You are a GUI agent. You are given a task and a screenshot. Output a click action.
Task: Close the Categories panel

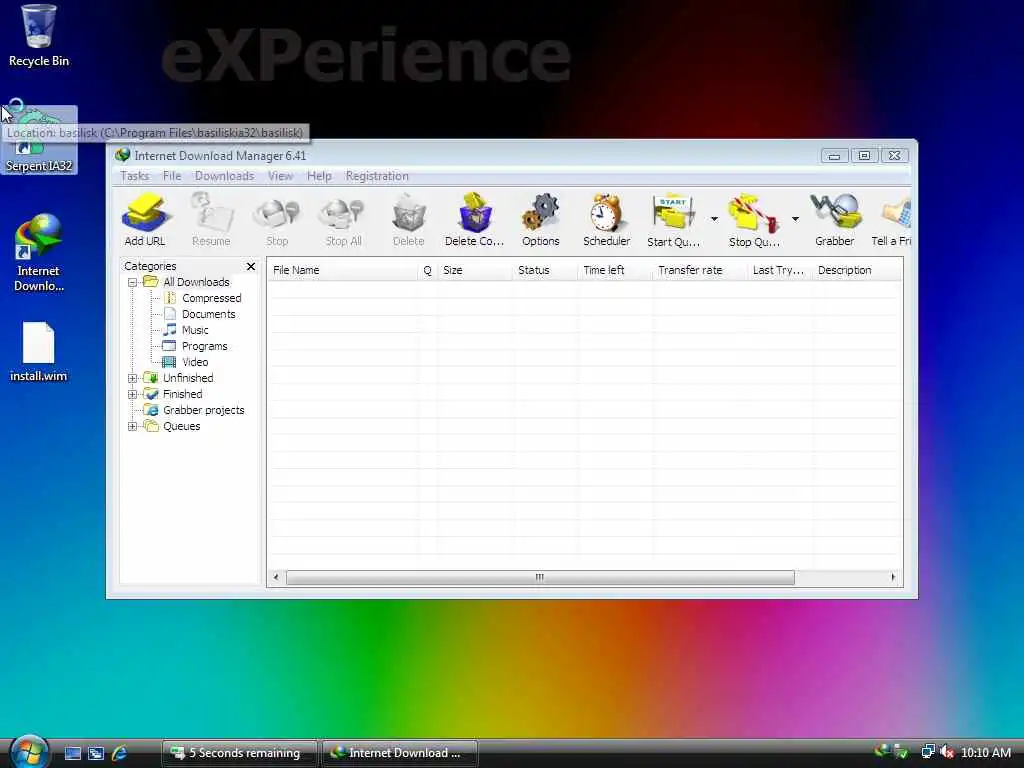tap(251, 266)
